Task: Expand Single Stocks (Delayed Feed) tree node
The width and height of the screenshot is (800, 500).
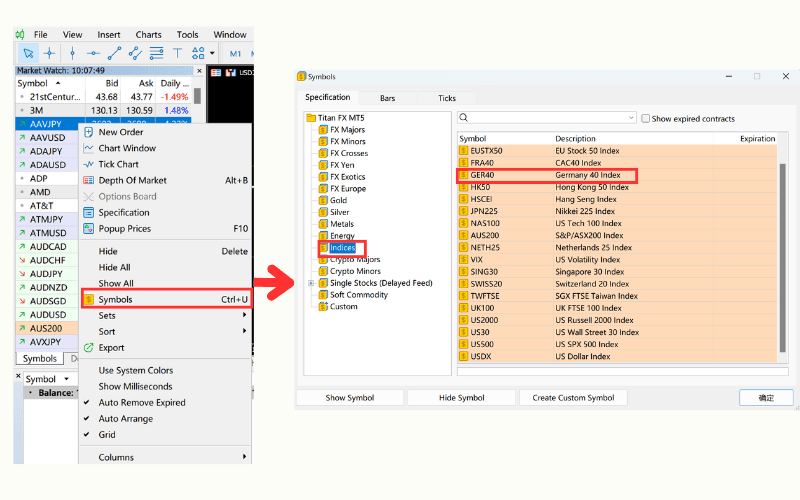Action: coord(311,283)
